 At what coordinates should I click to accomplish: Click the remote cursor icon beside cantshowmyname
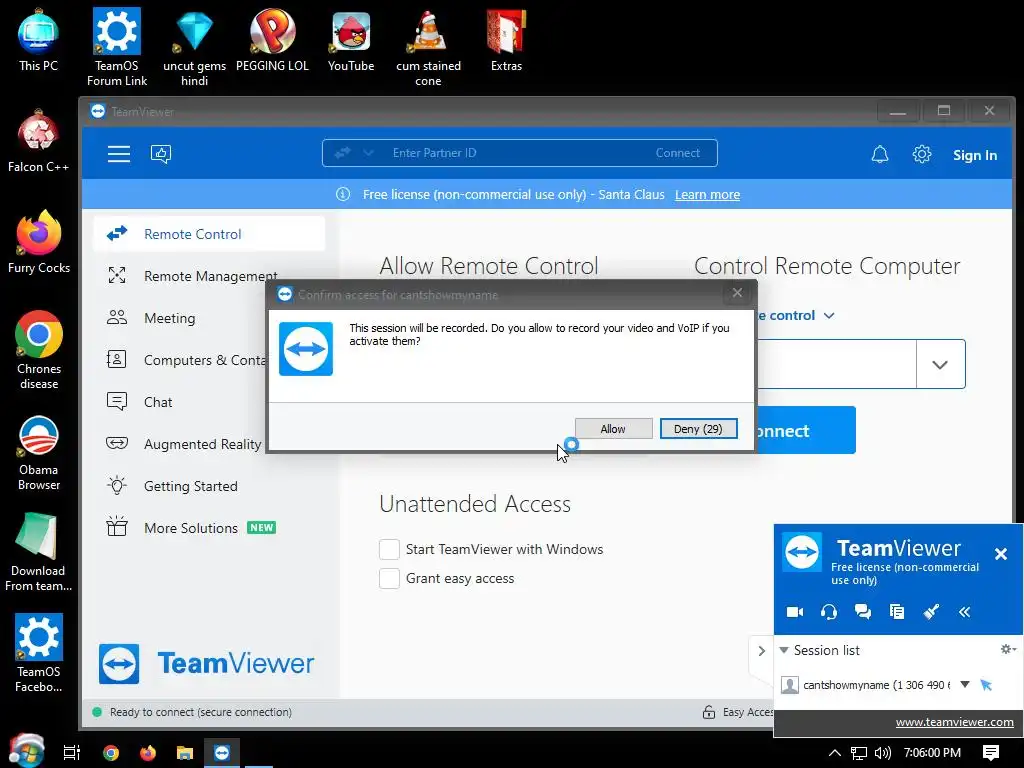[x=986, y=684]
